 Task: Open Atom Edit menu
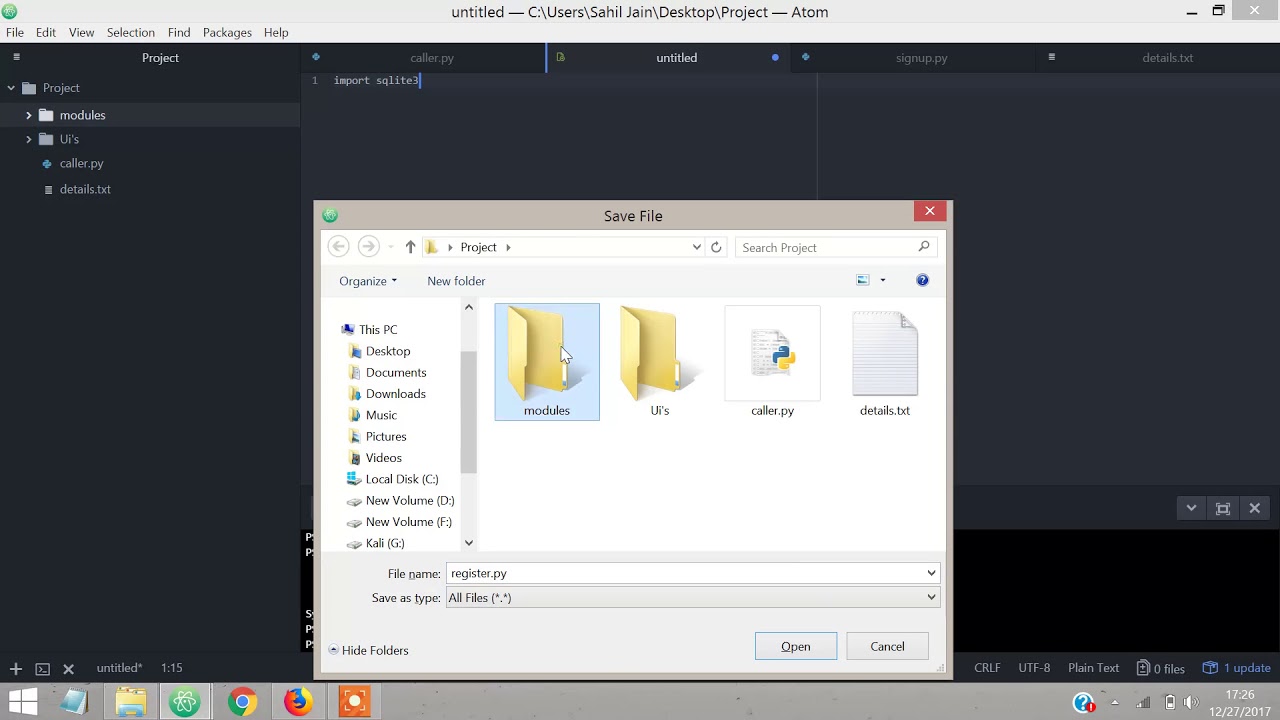pos(46,32)
